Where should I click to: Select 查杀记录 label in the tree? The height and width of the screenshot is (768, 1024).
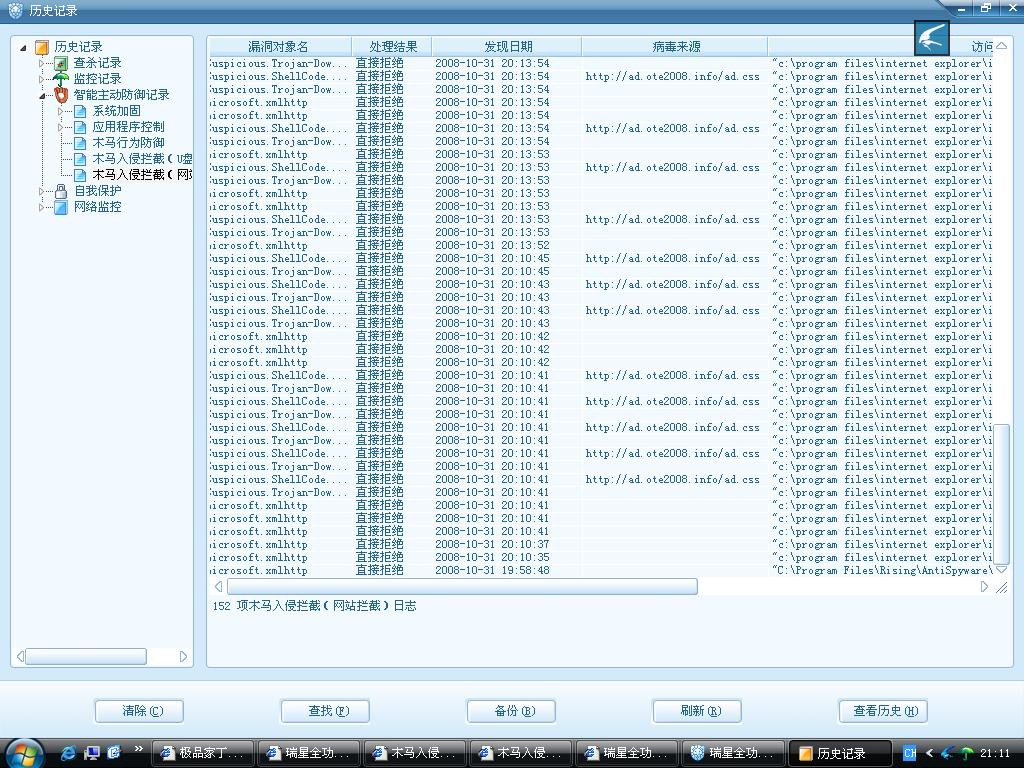(97, 63)
